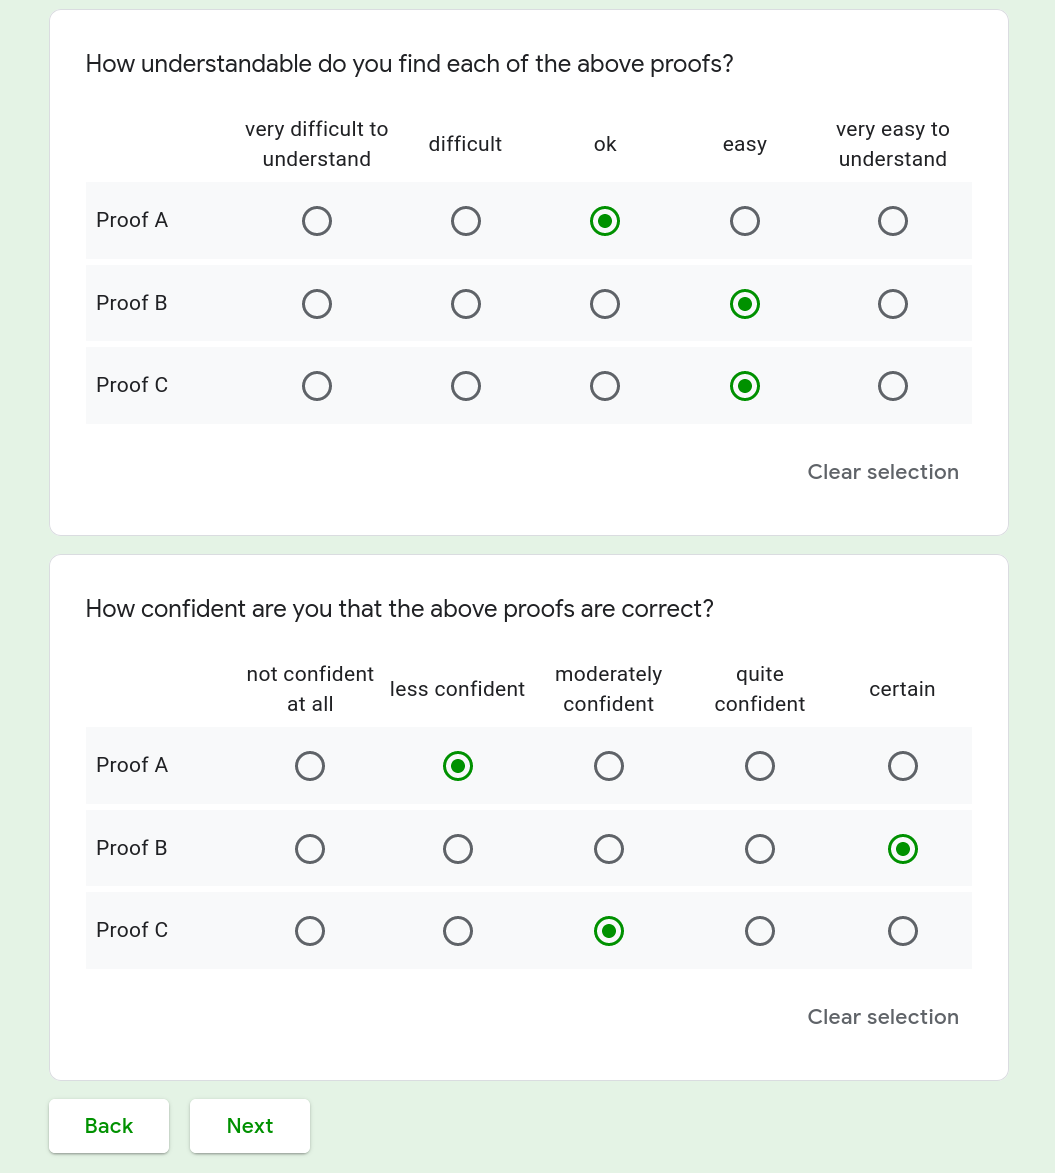Choose 'quite confident' for Proof C correctness

[760, 931]
